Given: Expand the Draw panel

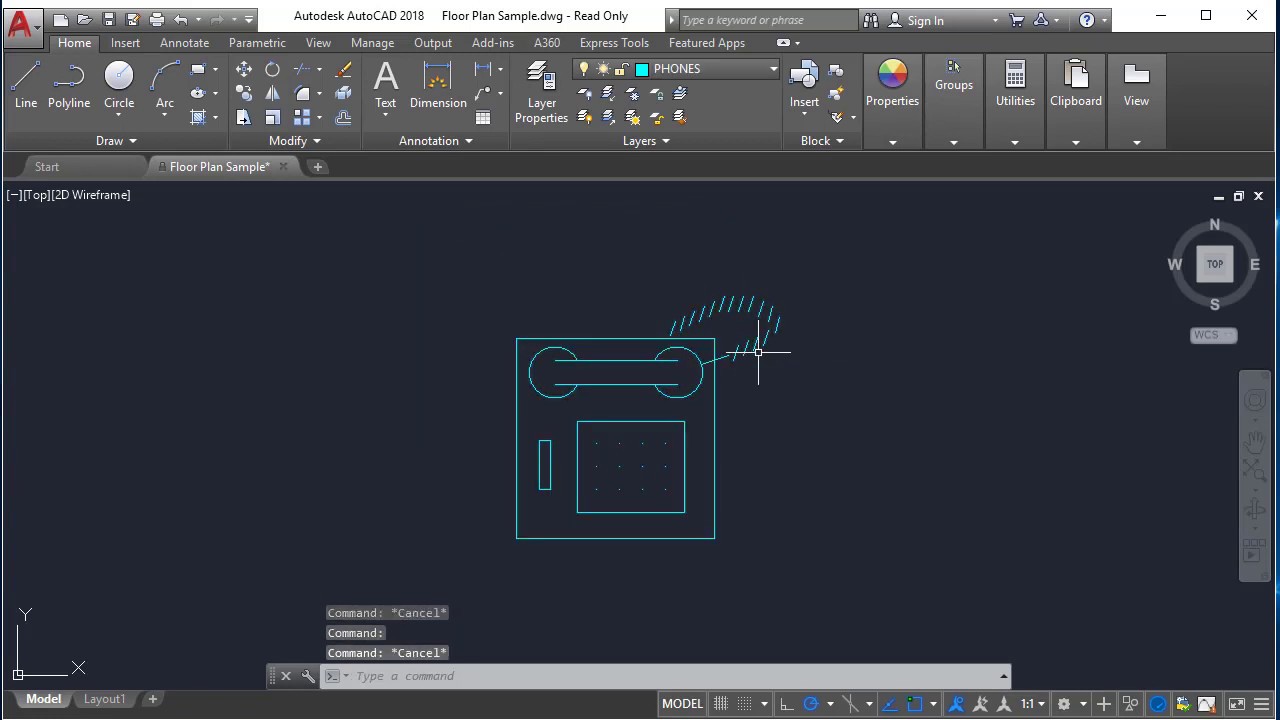Looking at the screenshot, I should pos(116,141).
